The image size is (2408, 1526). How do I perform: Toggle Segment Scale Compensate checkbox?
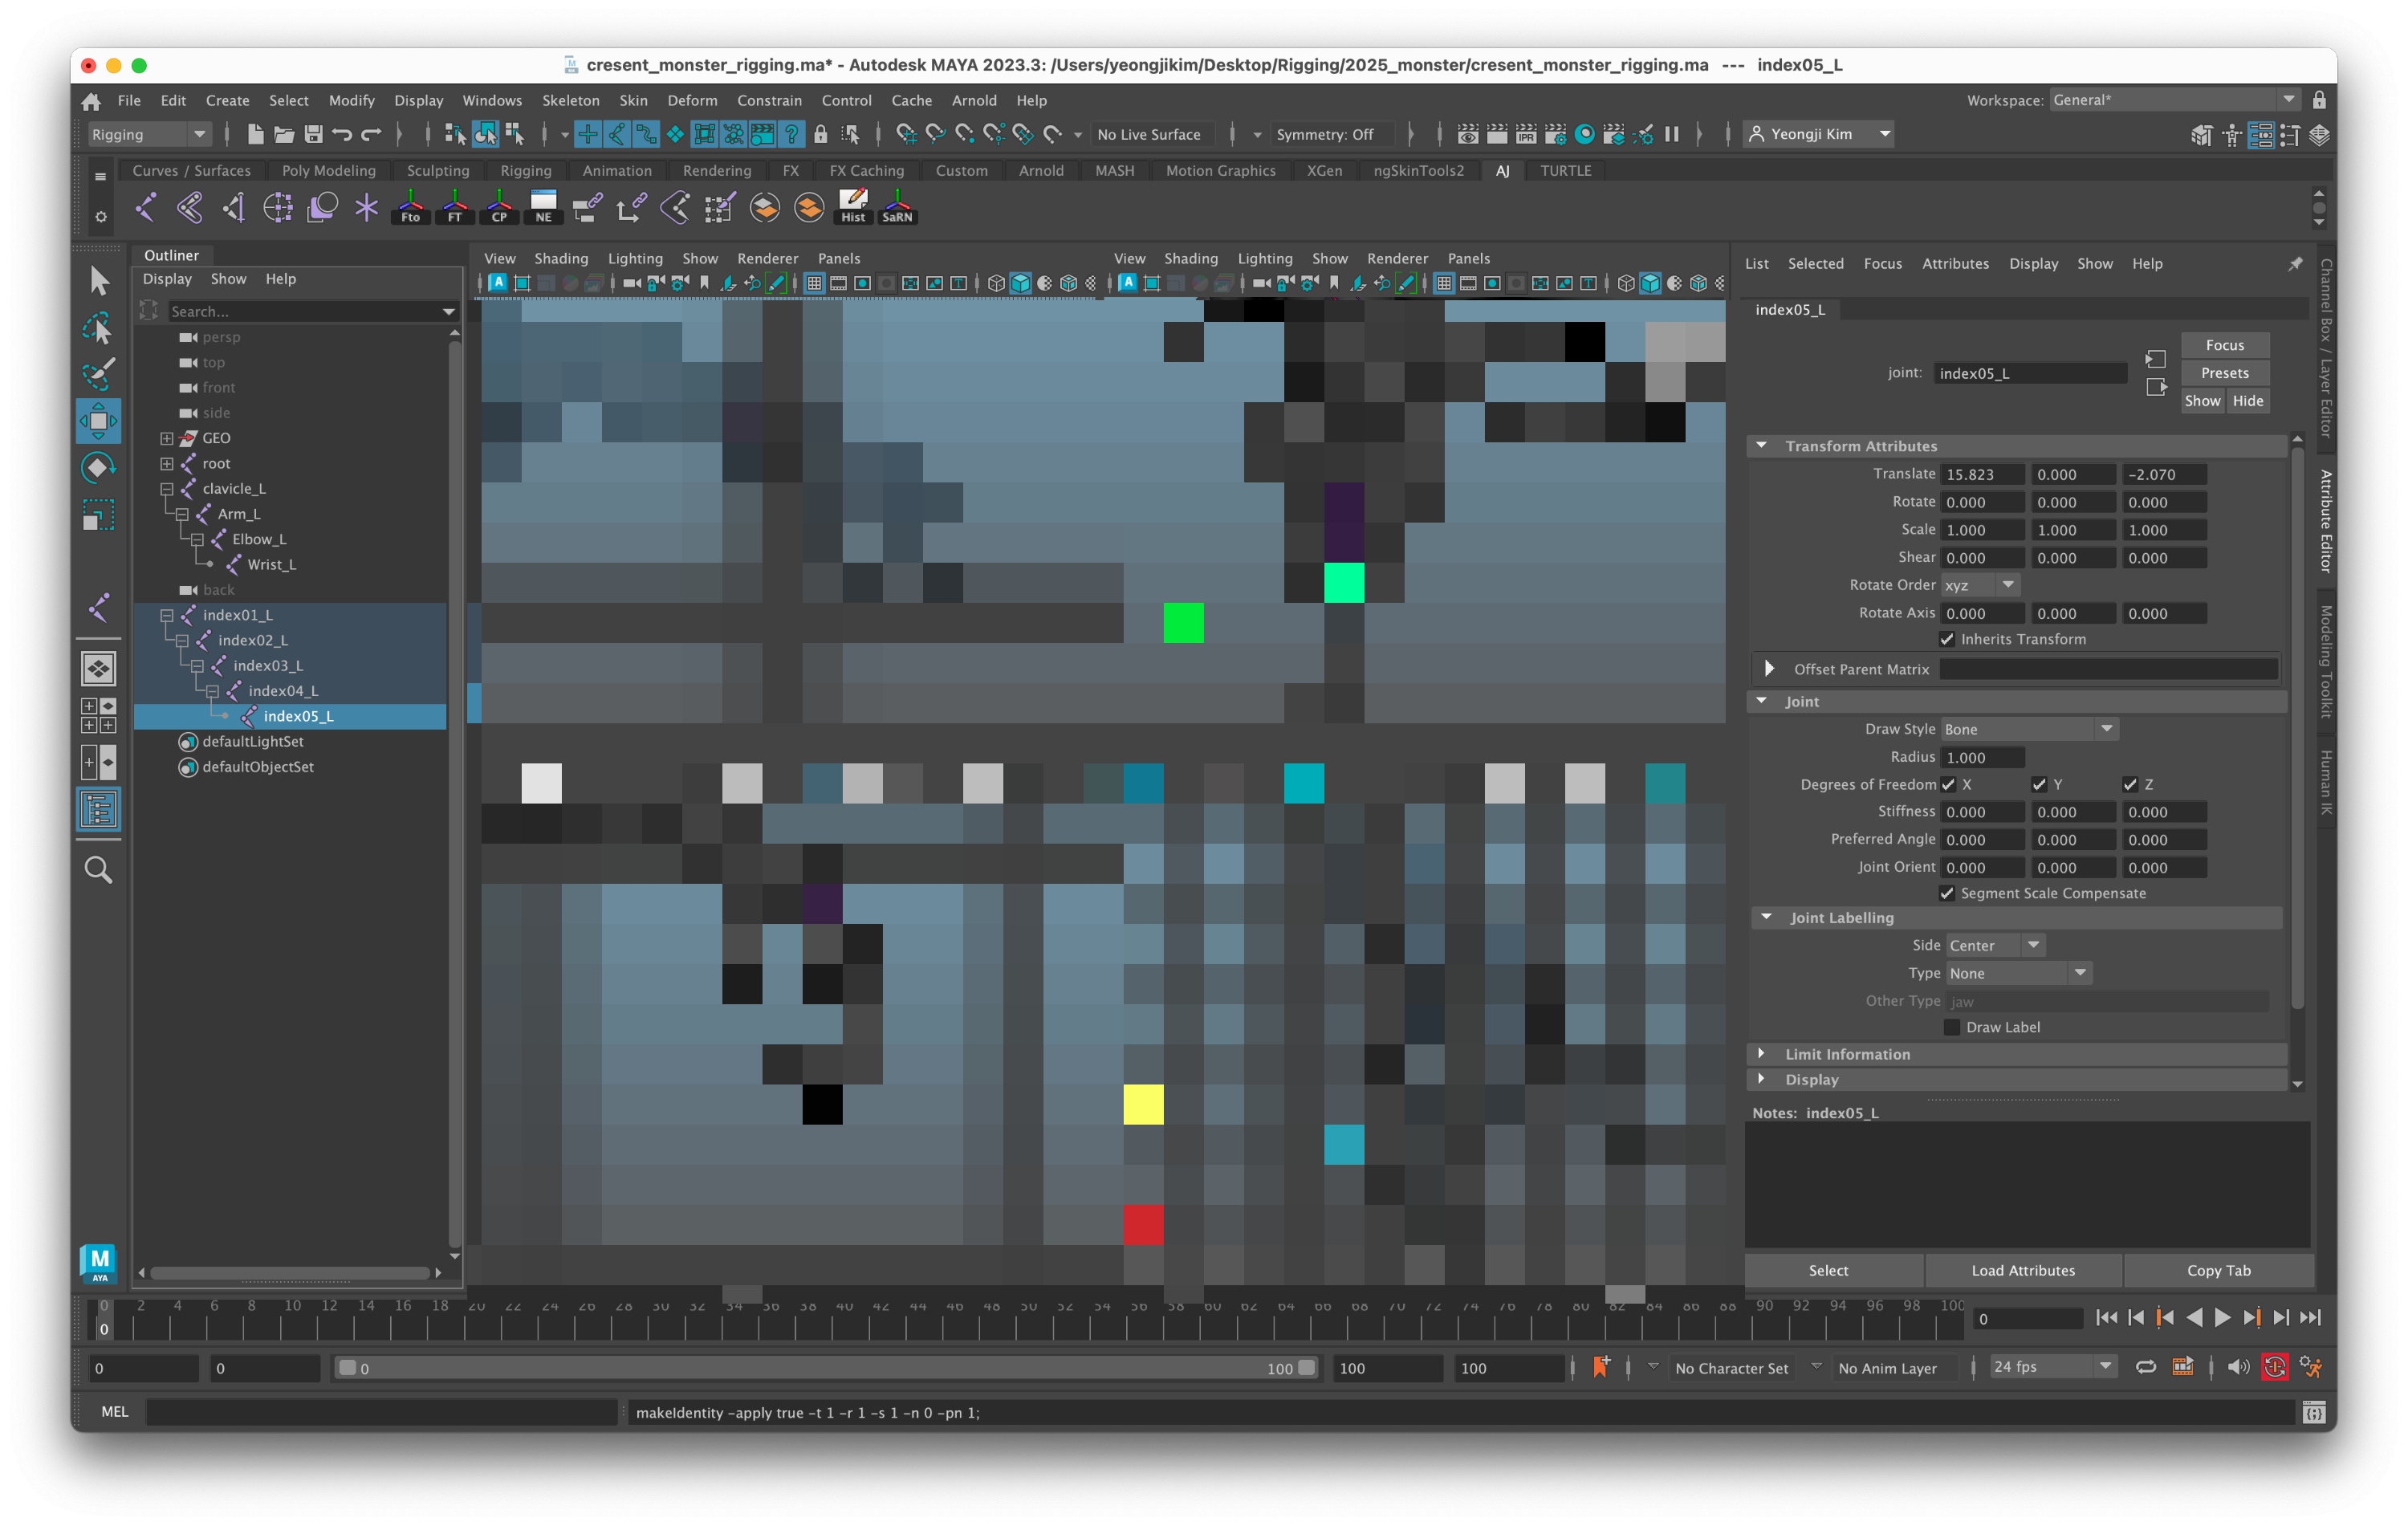coord(1946,893)
